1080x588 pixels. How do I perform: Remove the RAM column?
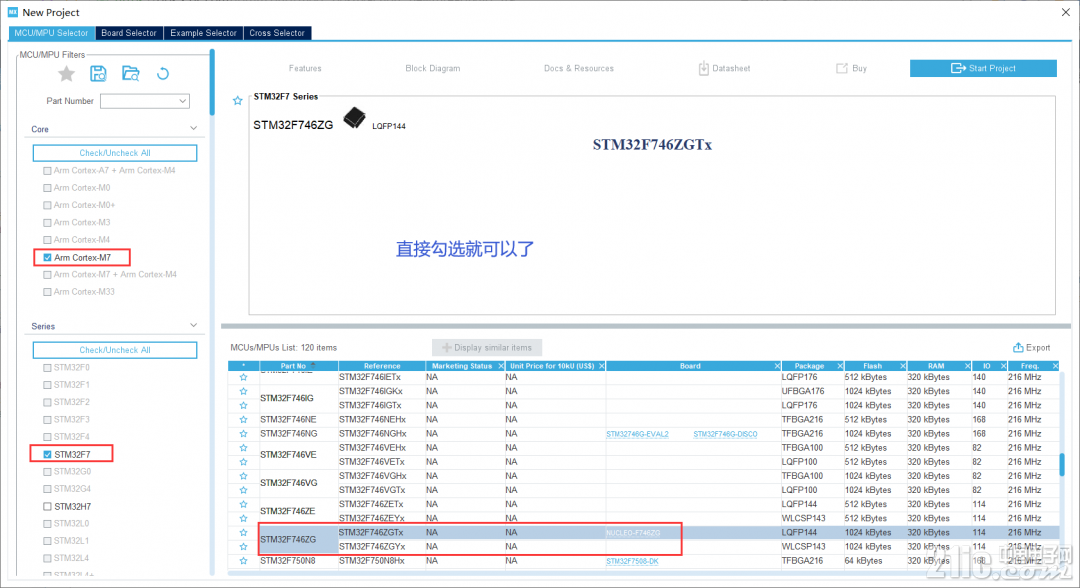tap(967, 366)
